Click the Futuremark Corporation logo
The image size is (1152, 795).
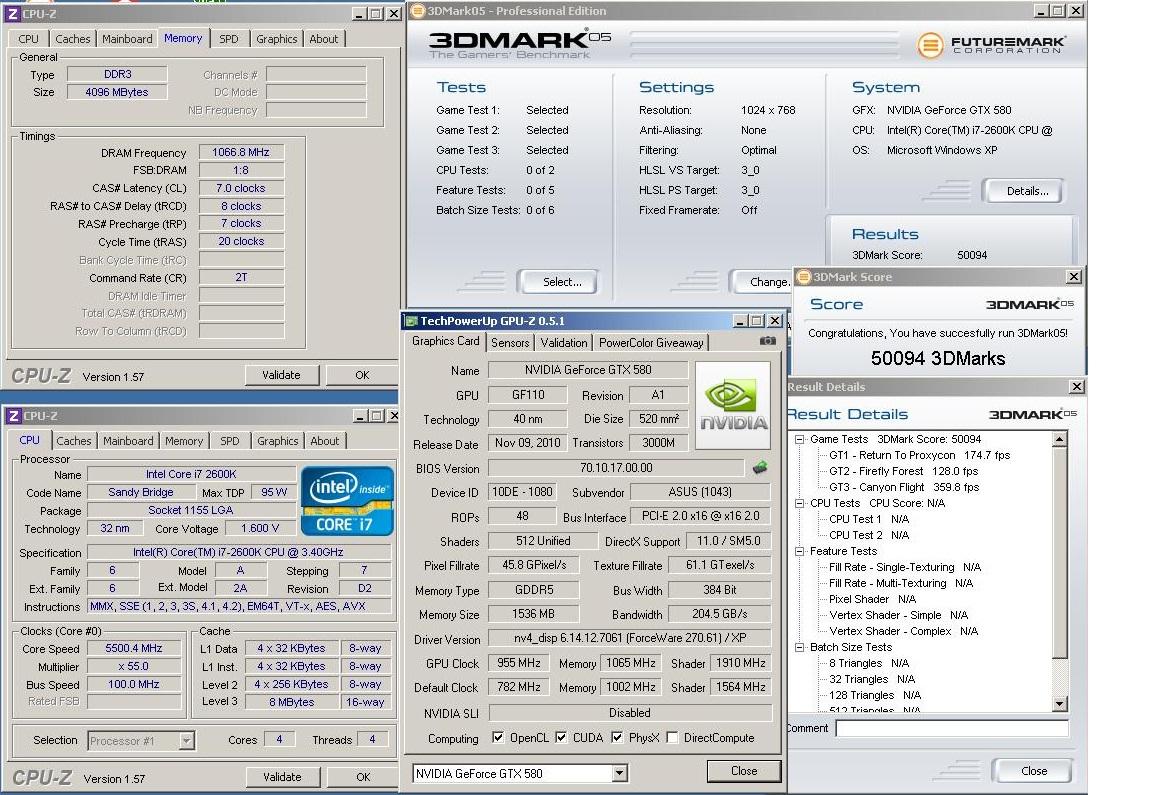pos(990,45)
